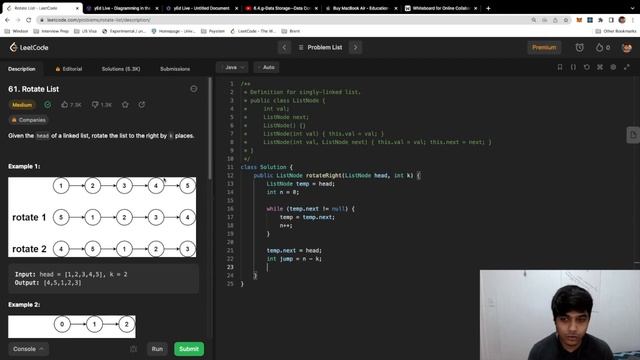640x360 pixels.
Task: Open the Problem List
Action: pyautogui.click(x=320, y=47)
